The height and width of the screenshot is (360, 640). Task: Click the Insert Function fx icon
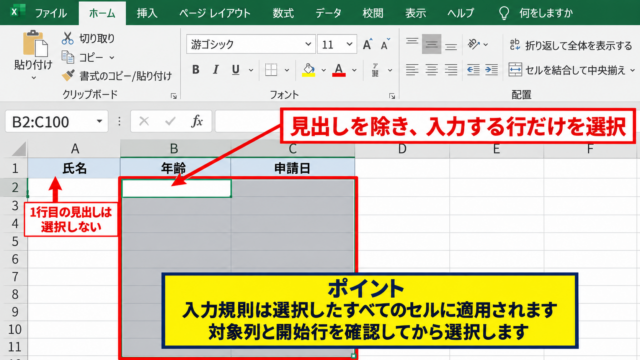197,121
